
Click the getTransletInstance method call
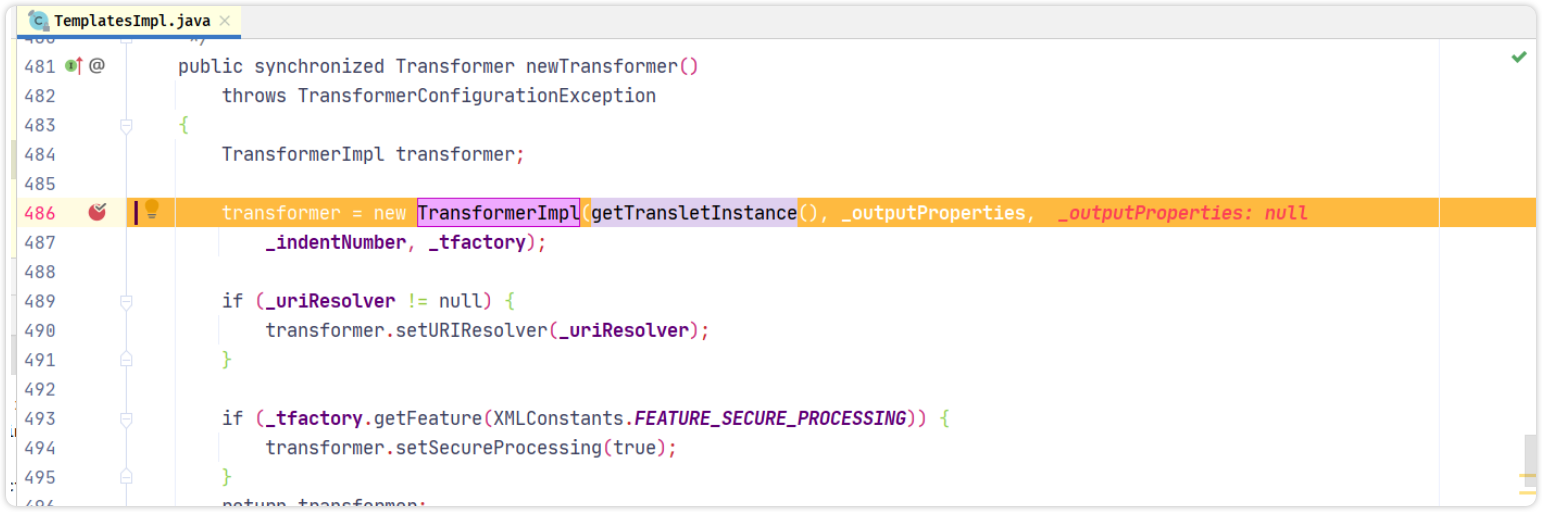click(x=694, y=213)
